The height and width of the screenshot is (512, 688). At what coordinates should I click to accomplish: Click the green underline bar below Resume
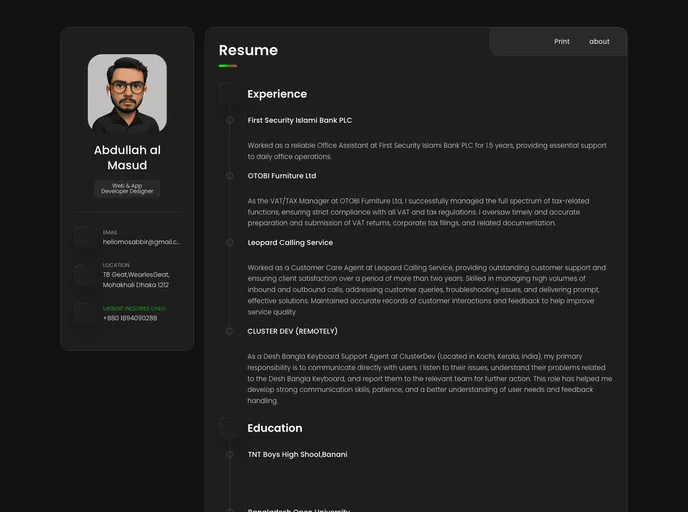coord(228,66)
